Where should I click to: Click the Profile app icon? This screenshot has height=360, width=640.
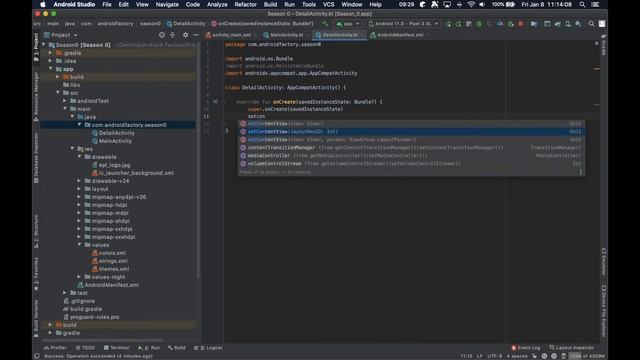(500, 24)
